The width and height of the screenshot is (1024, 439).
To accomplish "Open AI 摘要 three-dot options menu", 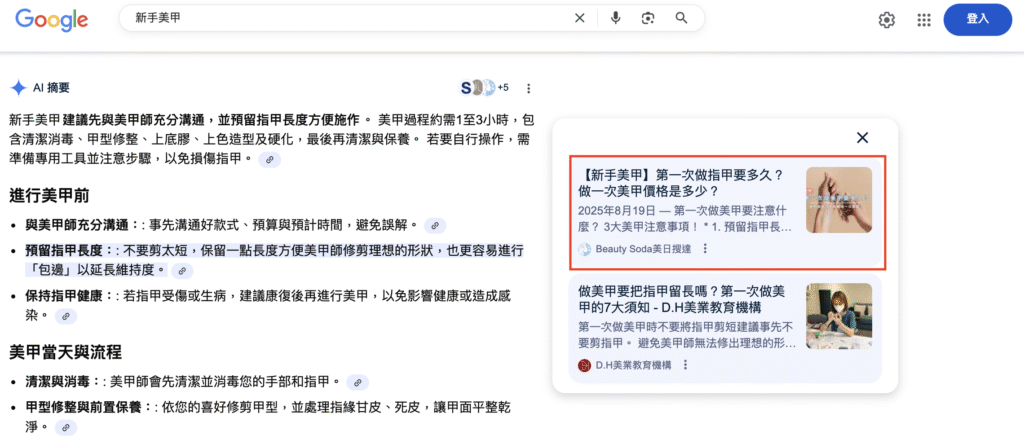I will coord(529,88).
